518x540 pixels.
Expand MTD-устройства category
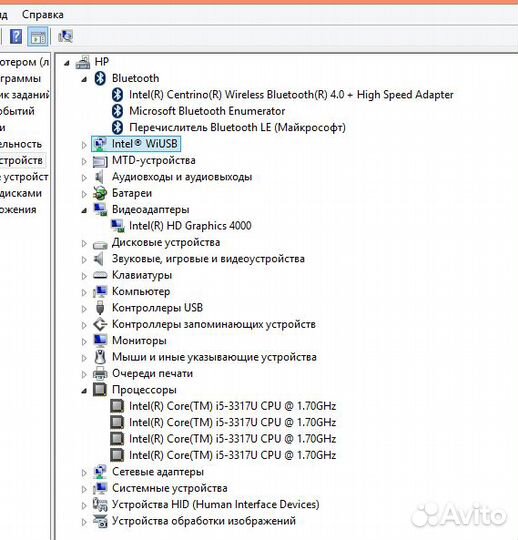[x=84, y=161]
